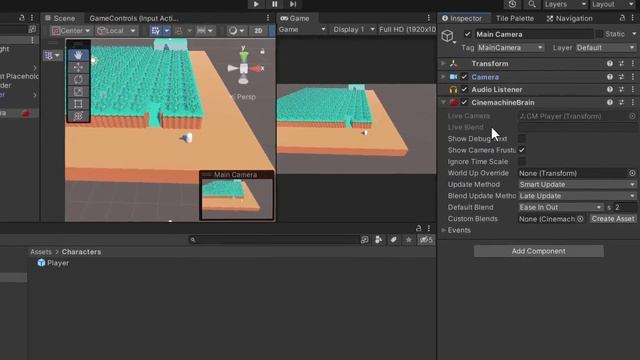Start Play mode with the Play button
The width and height of the screenshot is (640, 360).
256,4
